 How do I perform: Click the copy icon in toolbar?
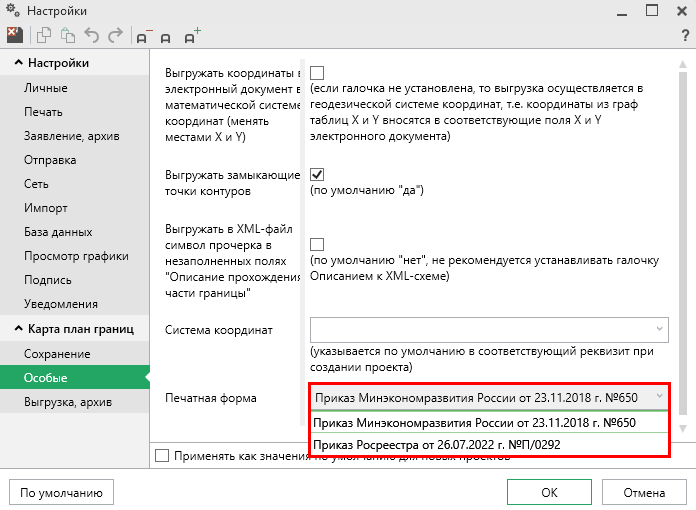(x=45, y=36)
